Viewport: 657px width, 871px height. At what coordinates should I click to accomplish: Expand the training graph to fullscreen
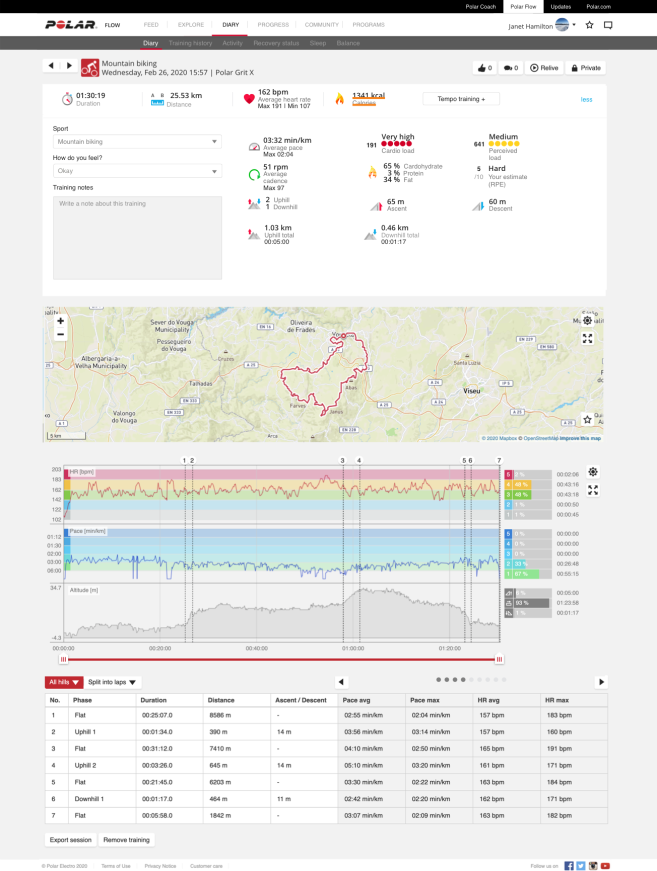[x=593, y=490]
